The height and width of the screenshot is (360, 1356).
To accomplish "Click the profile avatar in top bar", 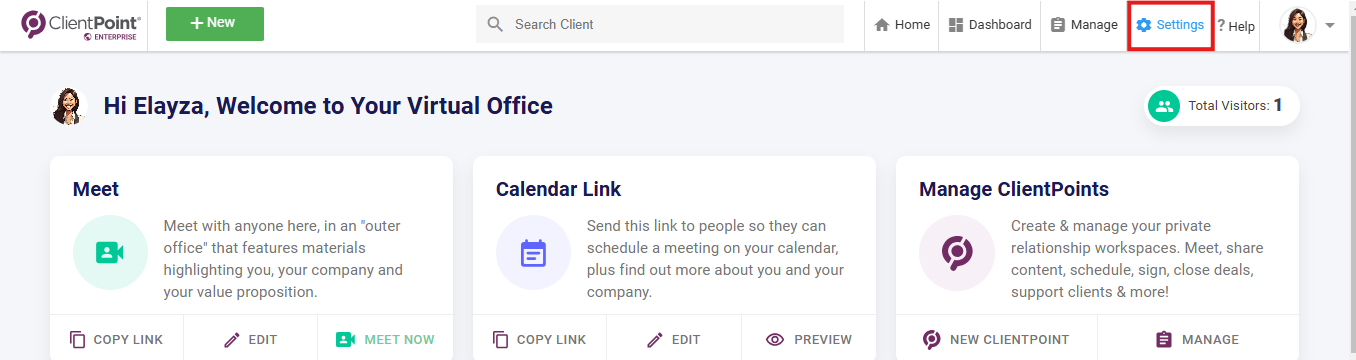I will [1297, 25].
